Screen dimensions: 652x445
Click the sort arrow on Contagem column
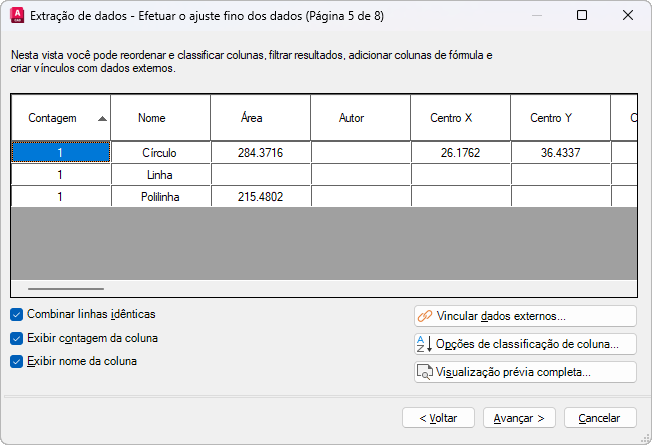(102, 118)
